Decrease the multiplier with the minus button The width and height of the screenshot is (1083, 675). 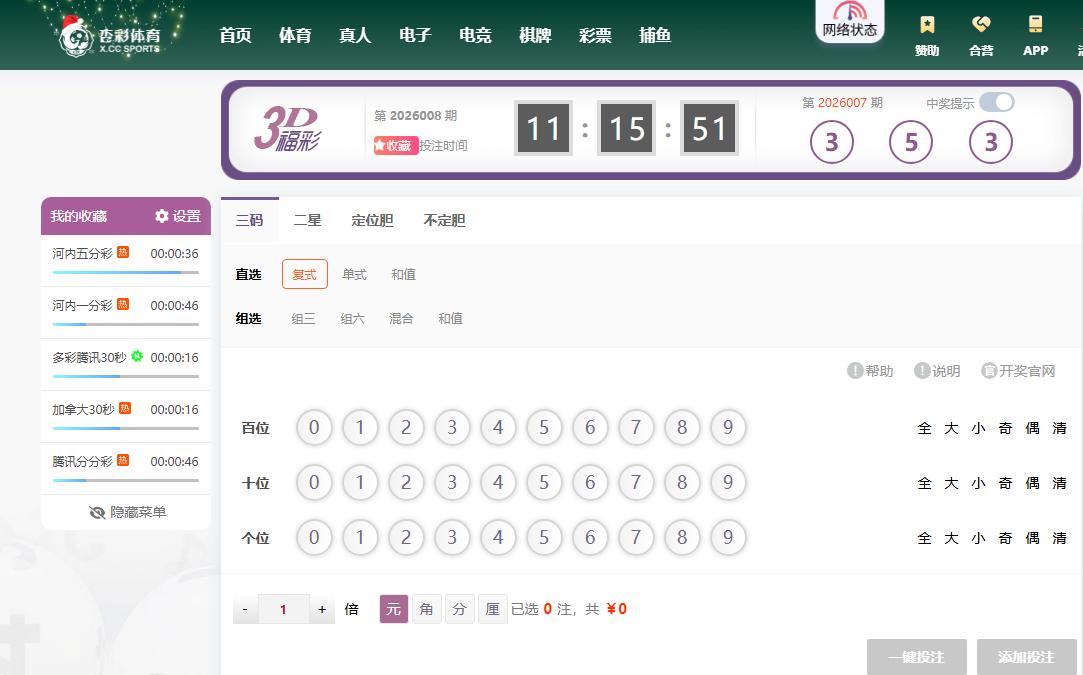245,609
